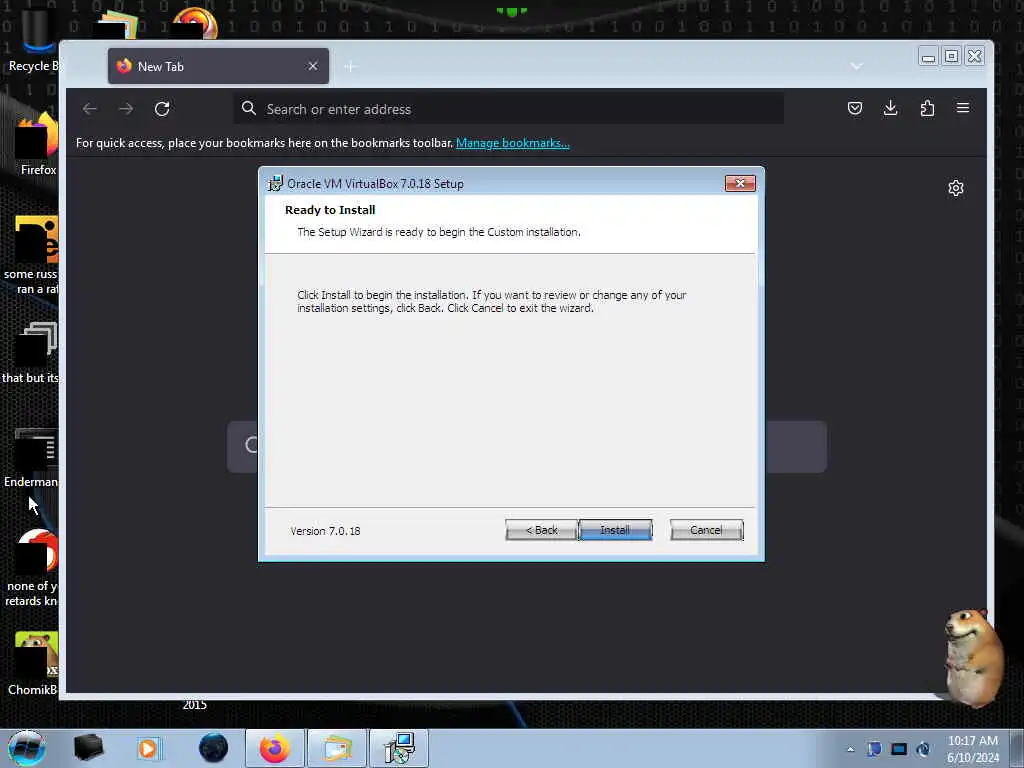The width and height of the screenshot is (1024, 768).
Task: Select the 'some russ ran a rat' desktop icon
Action: point(31,256)
